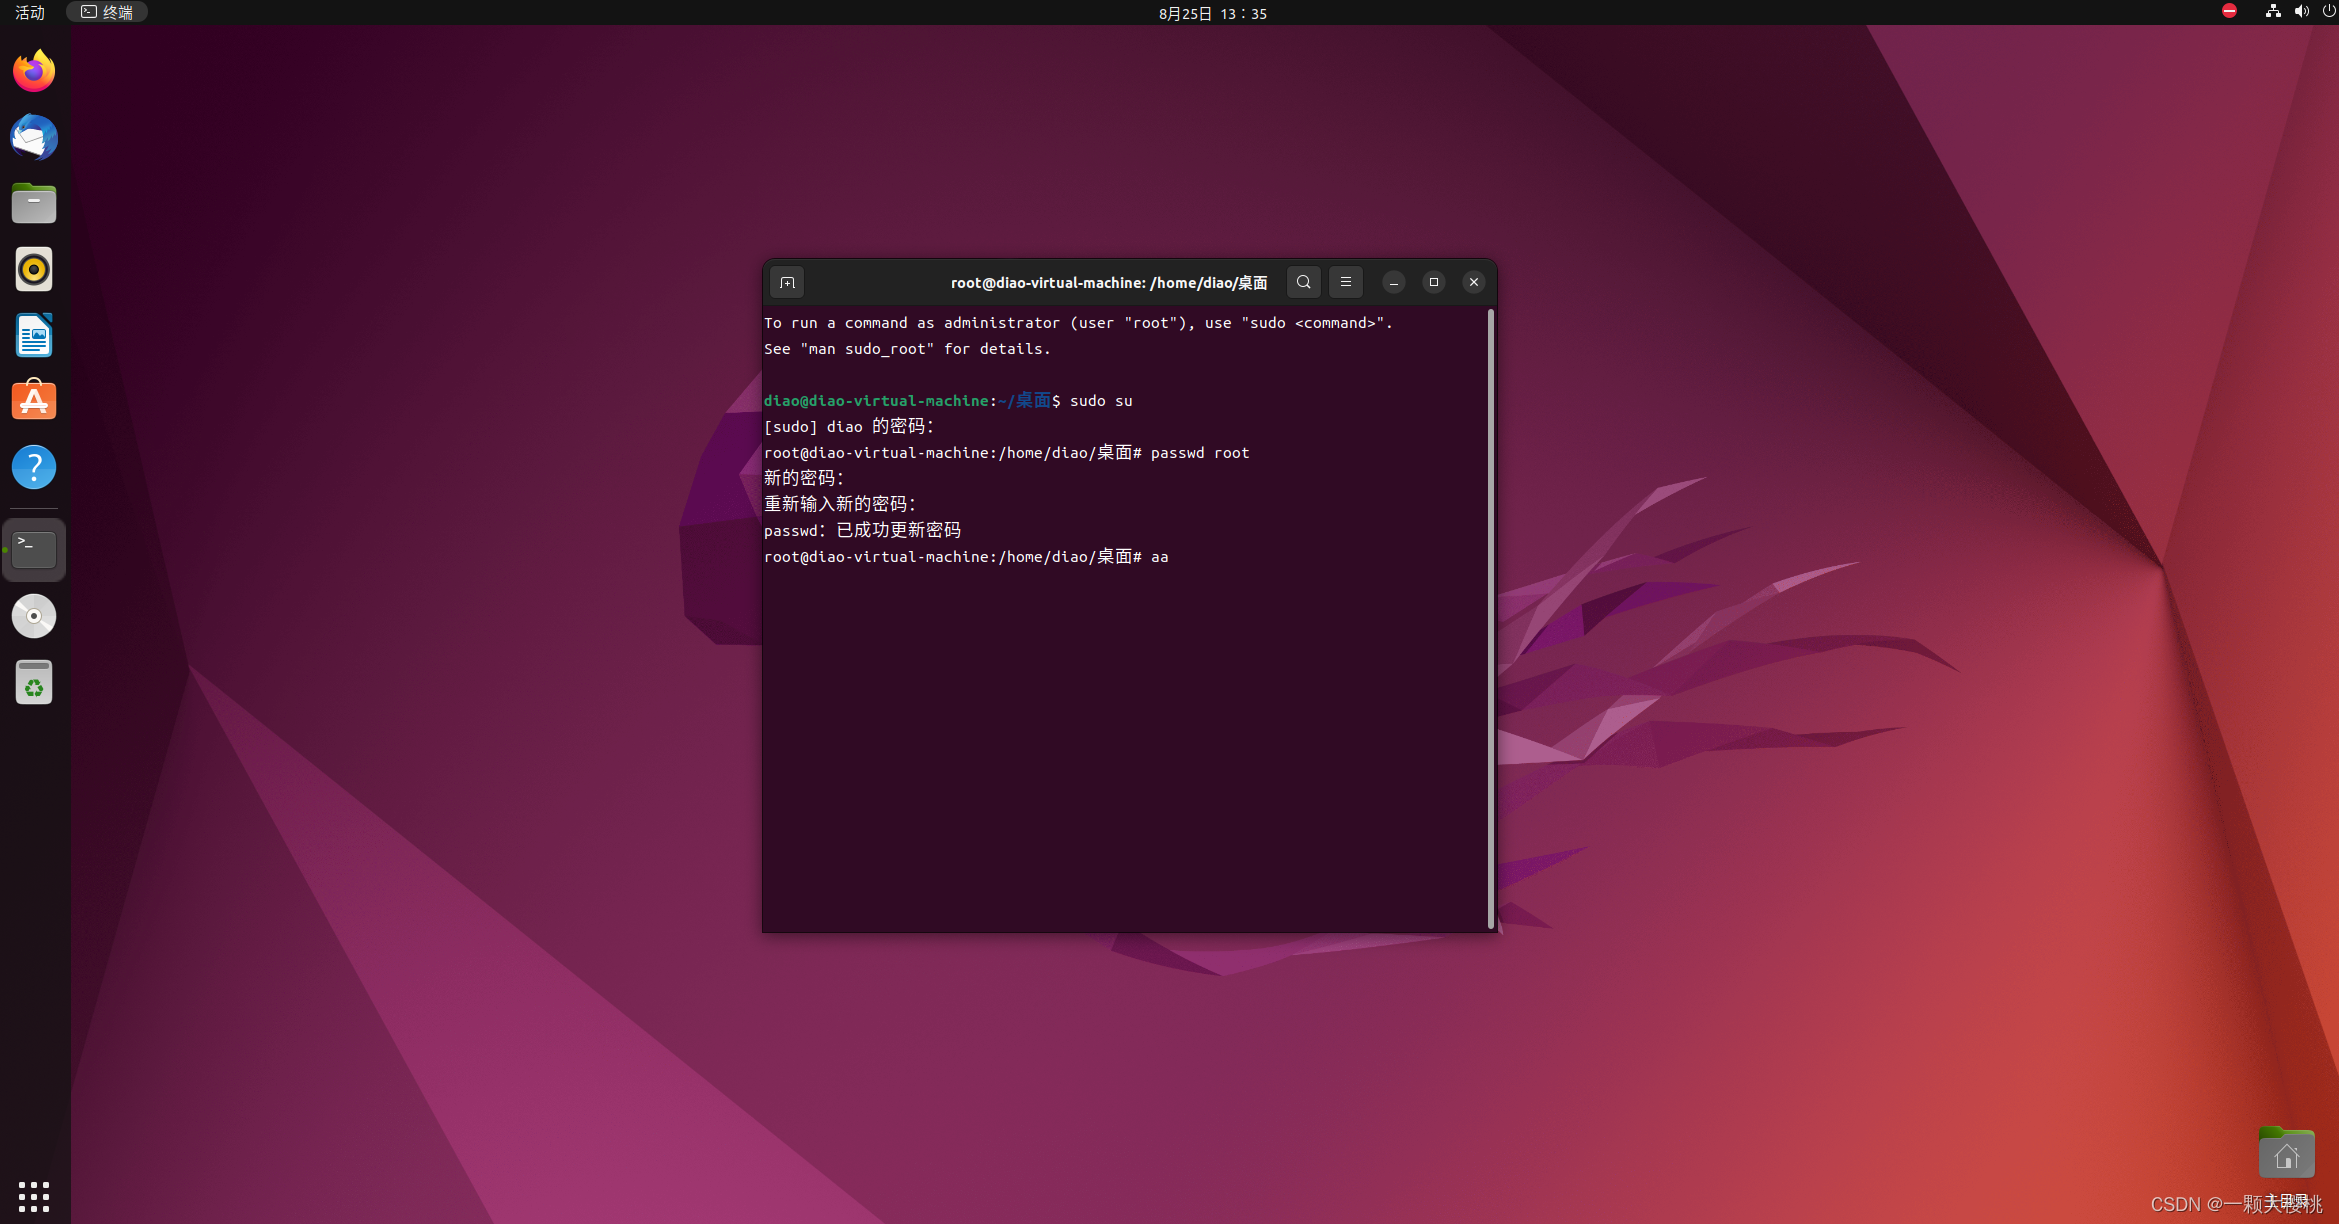Open Rhythmbox music player in the dock

[x=34, y=270]
